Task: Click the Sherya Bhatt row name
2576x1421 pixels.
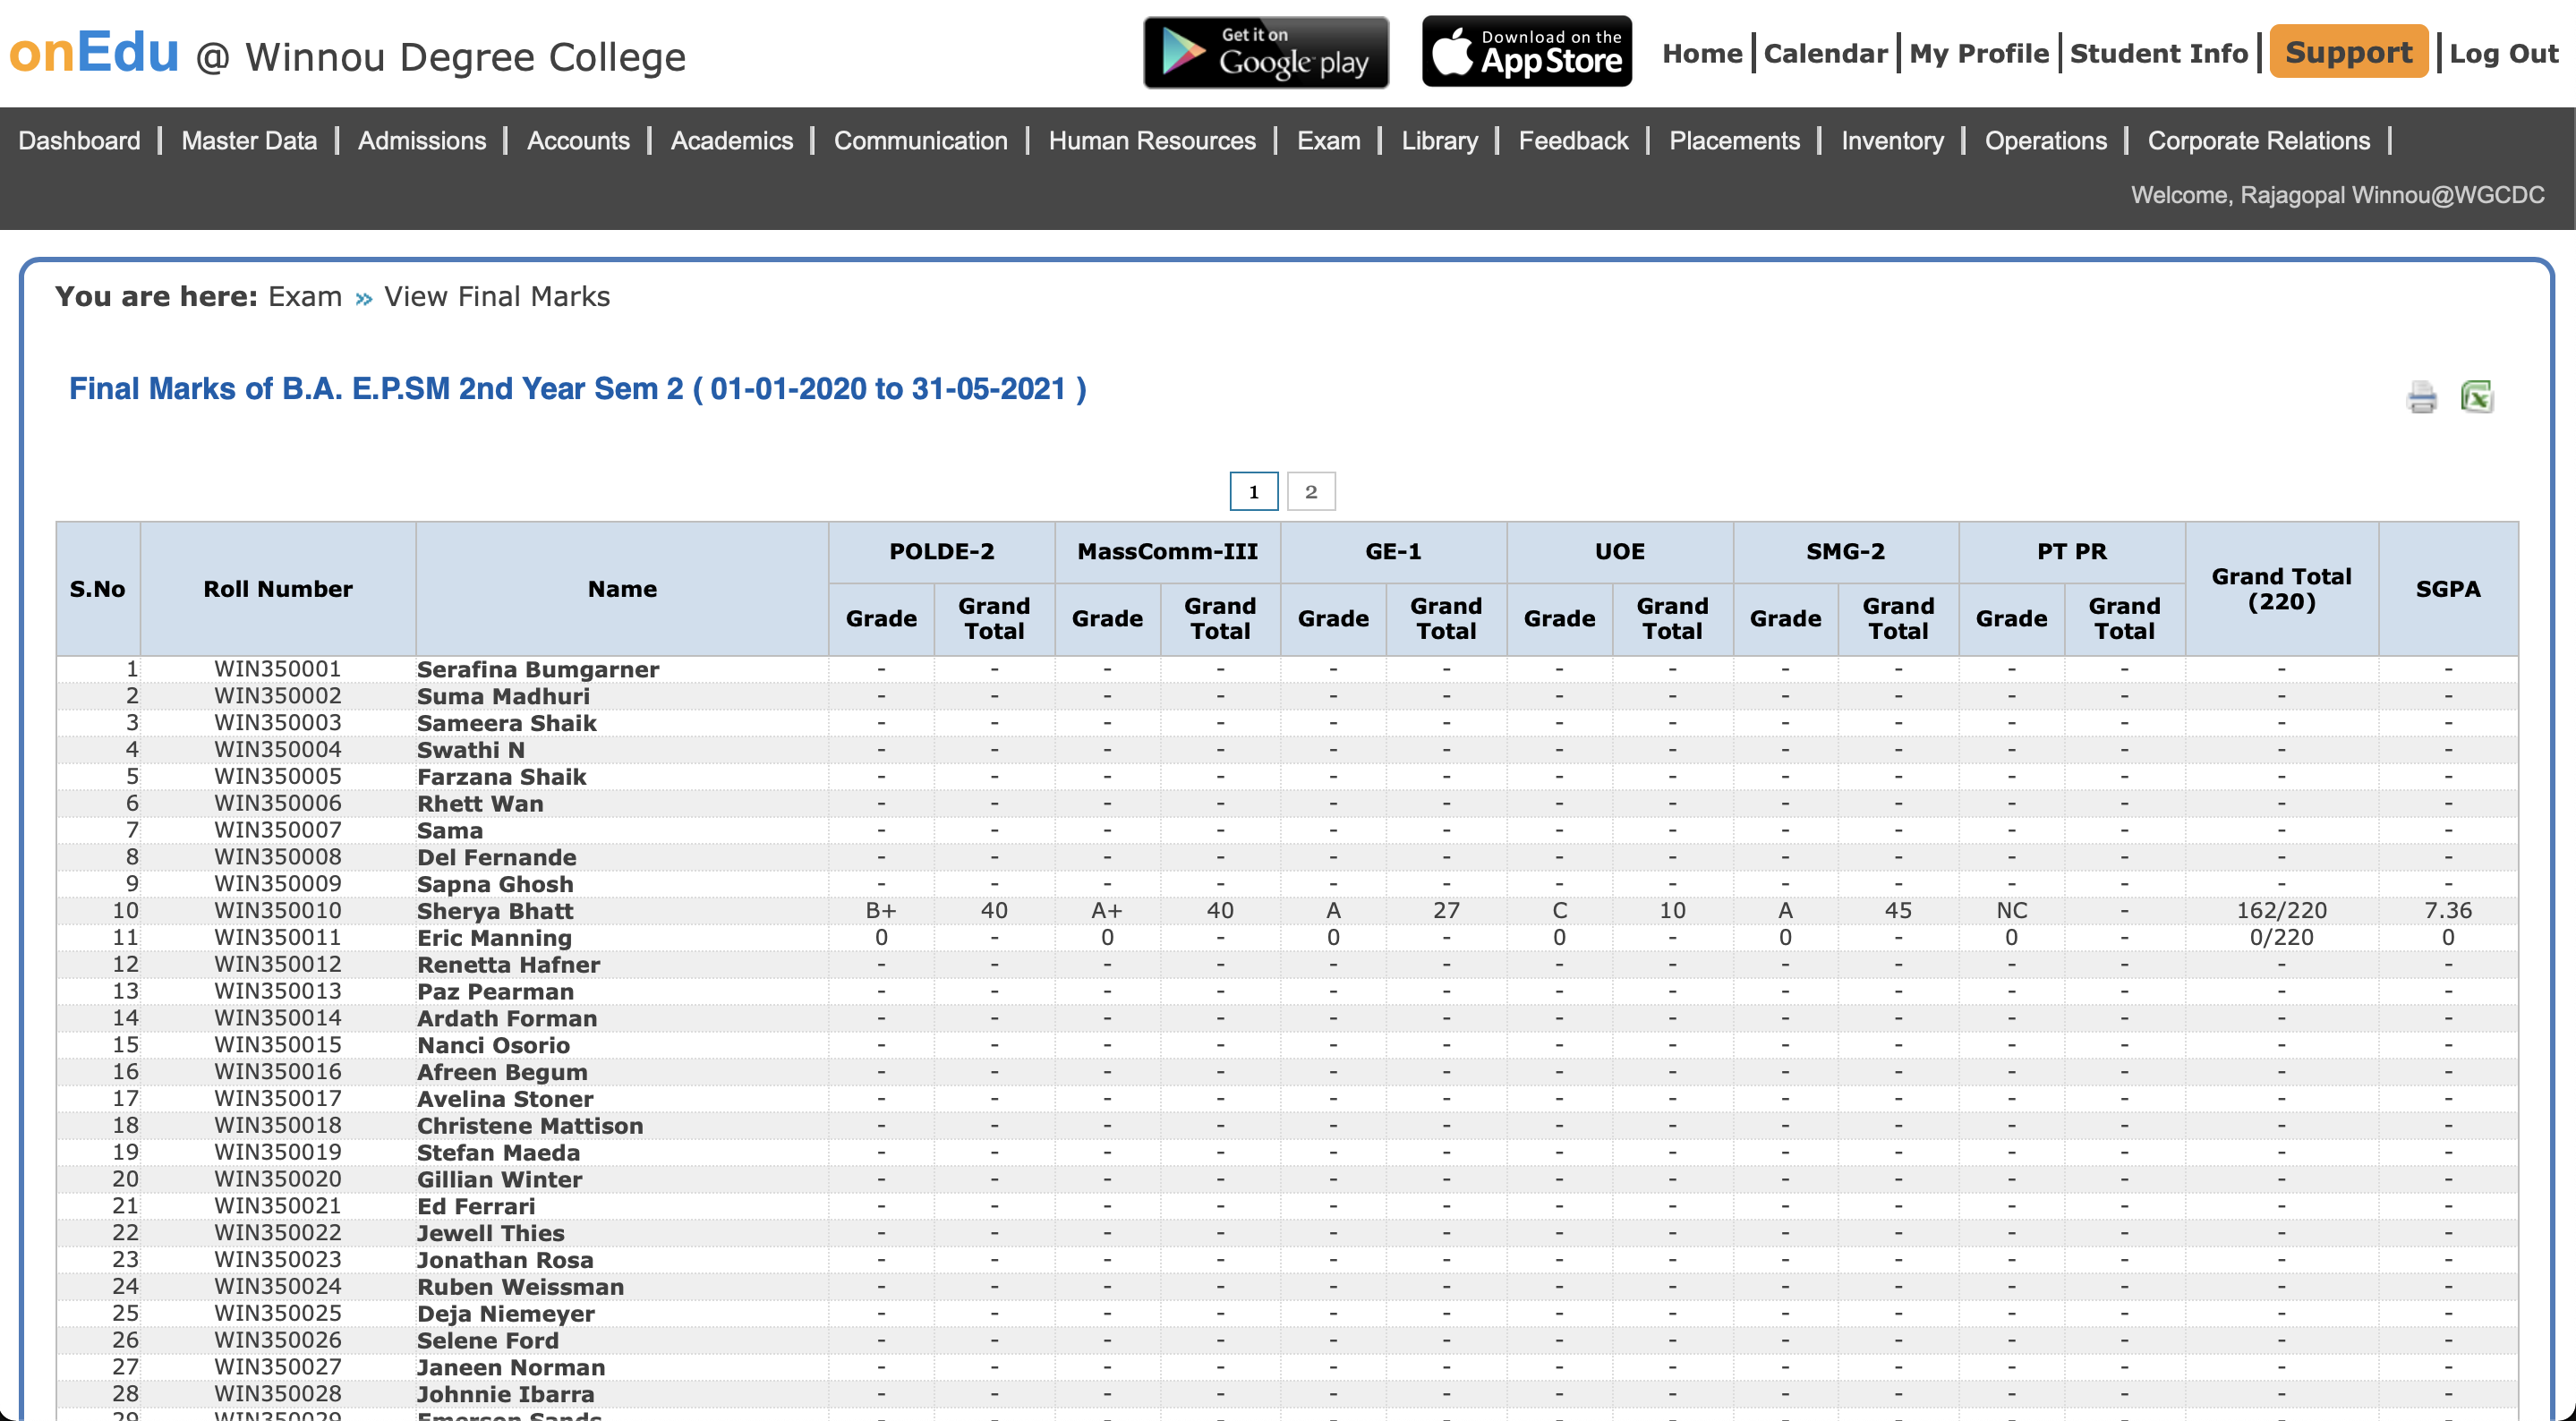Action: click(x=495, y=911)
